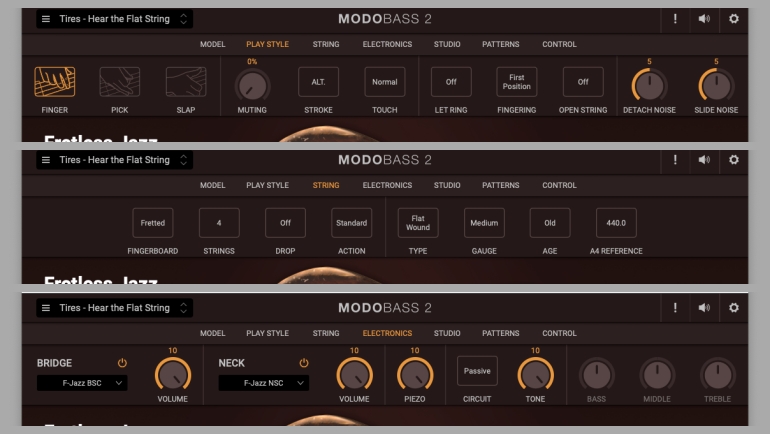Click the Middle EQ knob
Viewport: 770px width, 434px height.
[x=657, y=375]
